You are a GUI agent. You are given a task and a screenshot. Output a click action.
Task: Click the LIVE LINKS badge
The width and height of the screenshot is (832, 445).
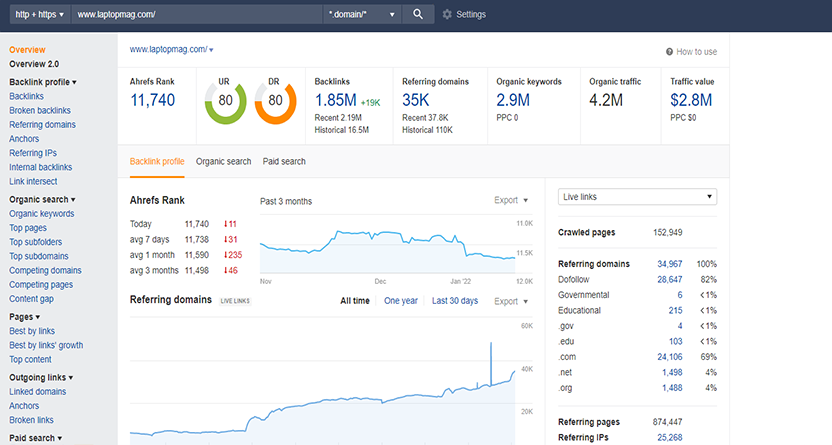click(235, 301)
